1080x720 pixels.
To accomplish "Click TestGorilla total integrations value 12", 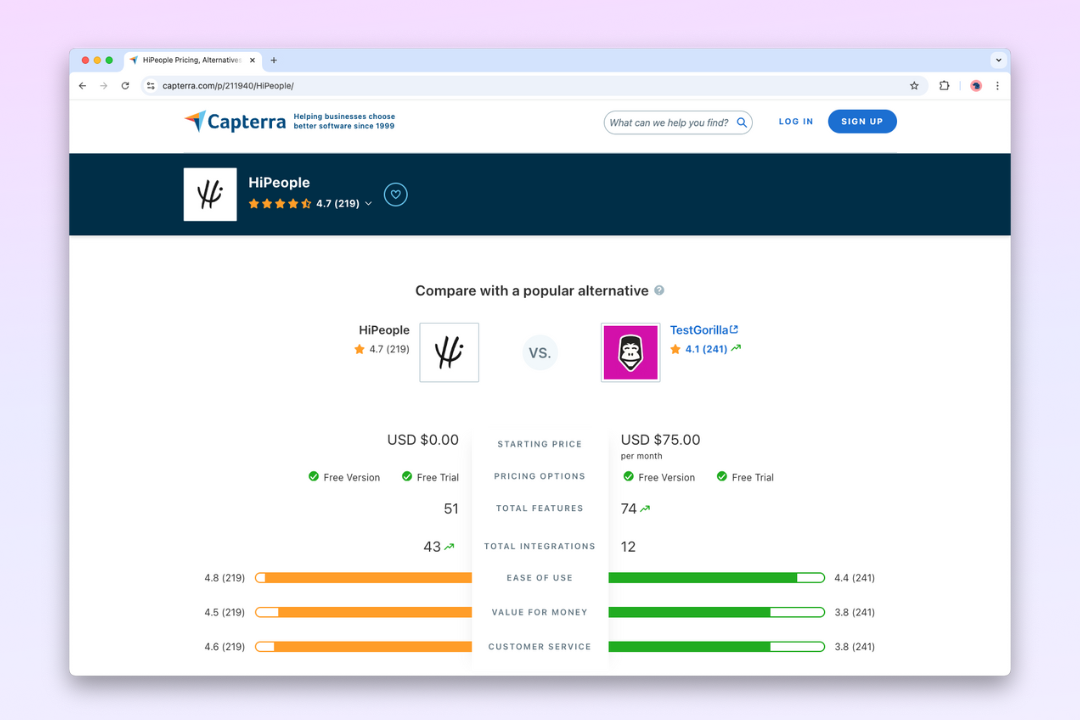I will 628,546.
